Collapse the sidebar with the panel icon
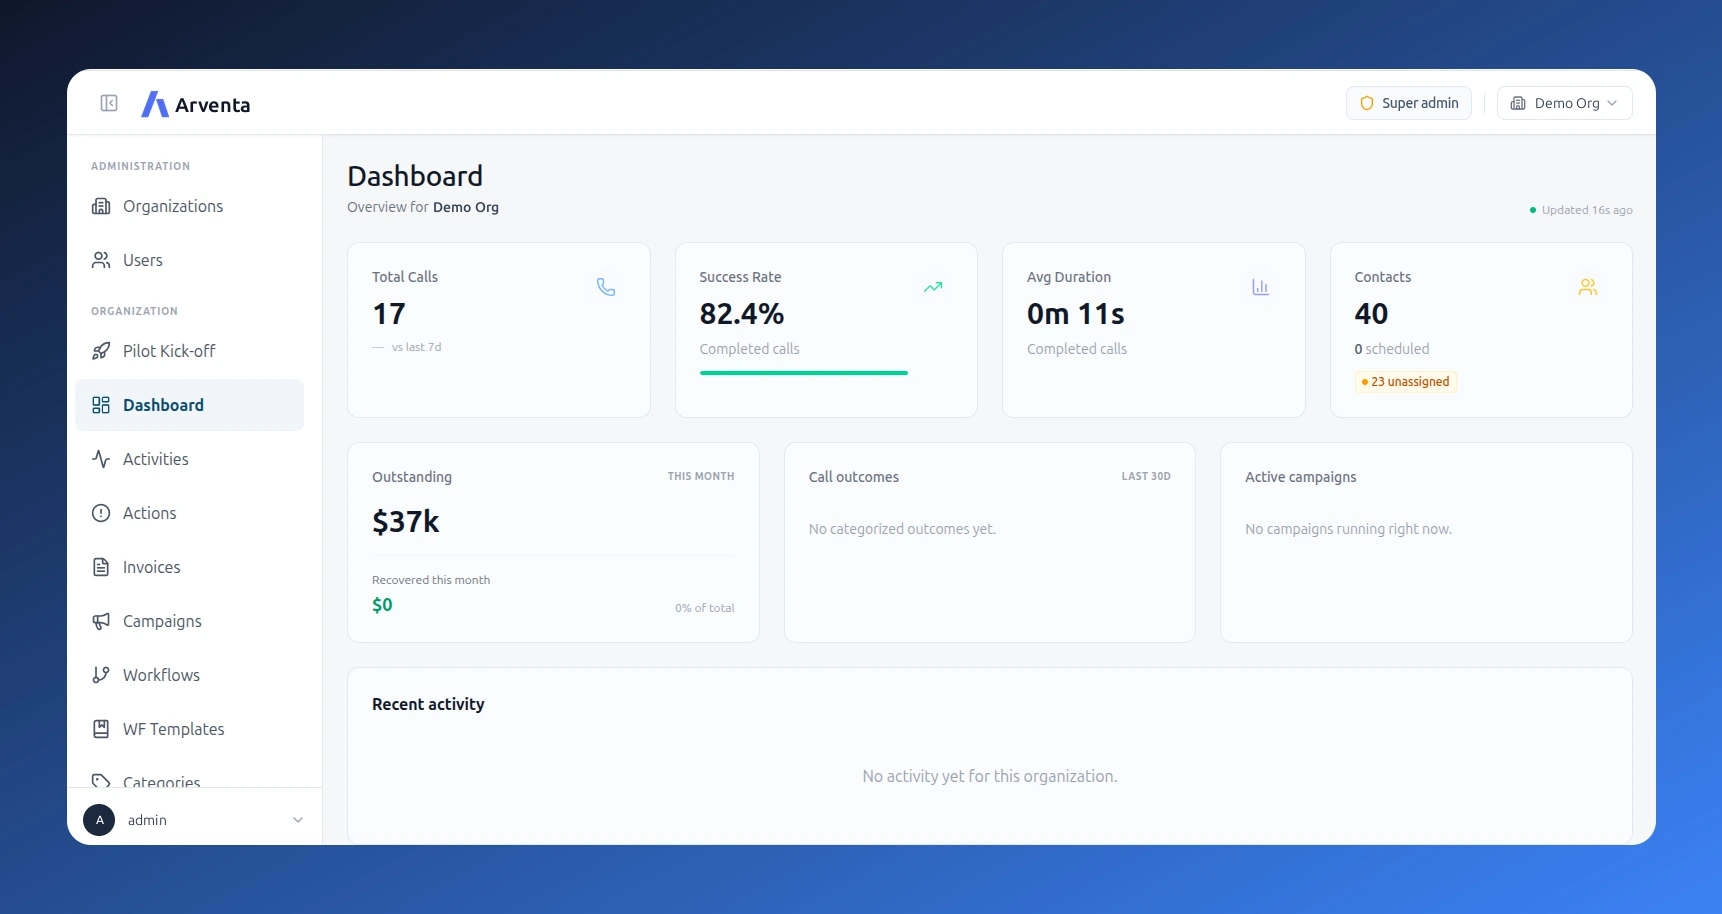The image size is (1722, 914). coord(109,103)
